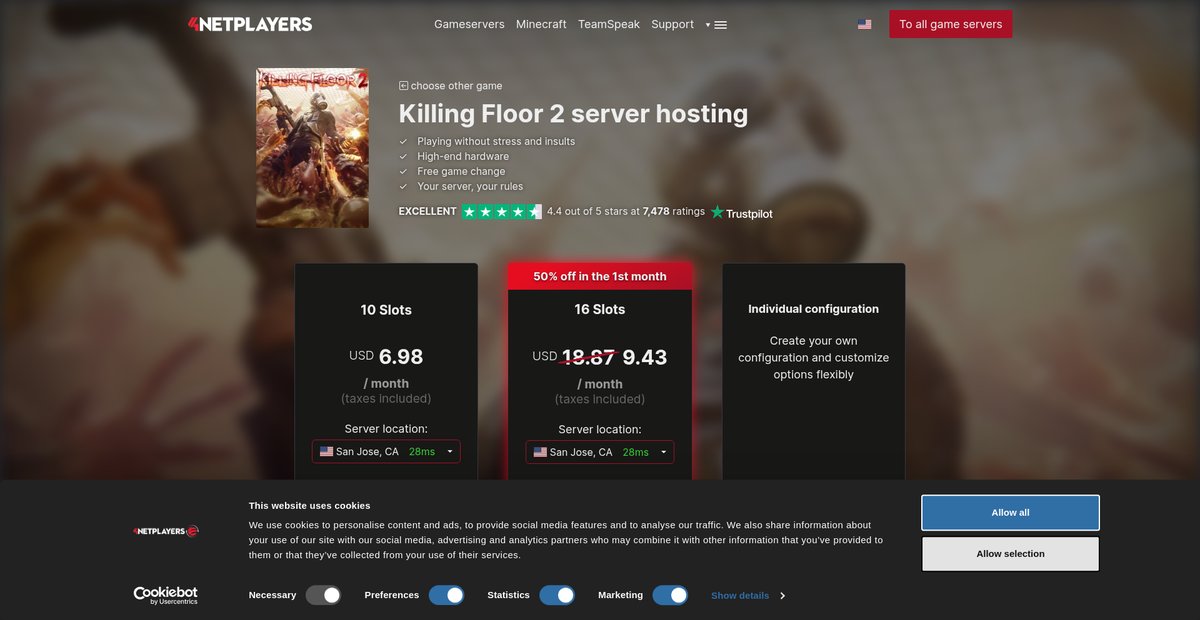Toggle the Necessary cookies switch
1200x620 pixels.
click(x=324, y=595)
